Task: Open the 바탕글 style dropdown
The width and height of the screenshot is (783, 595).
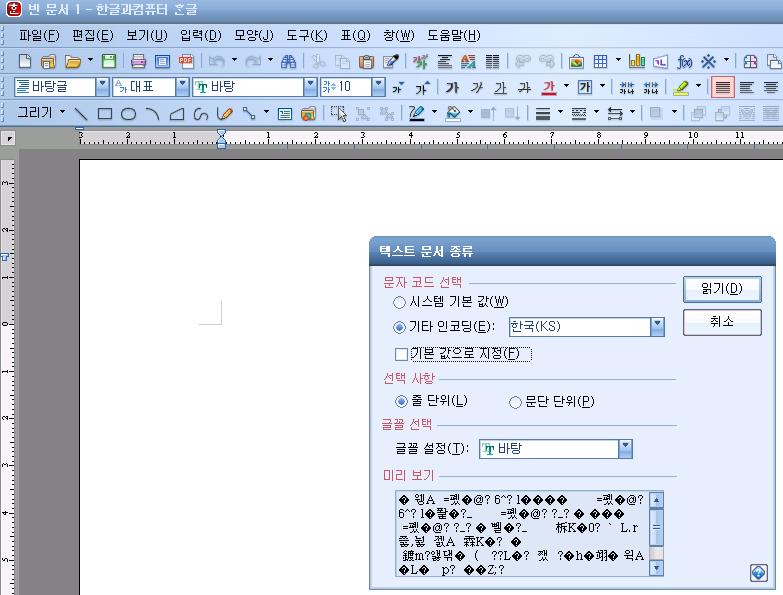Action: coord(102,87)
